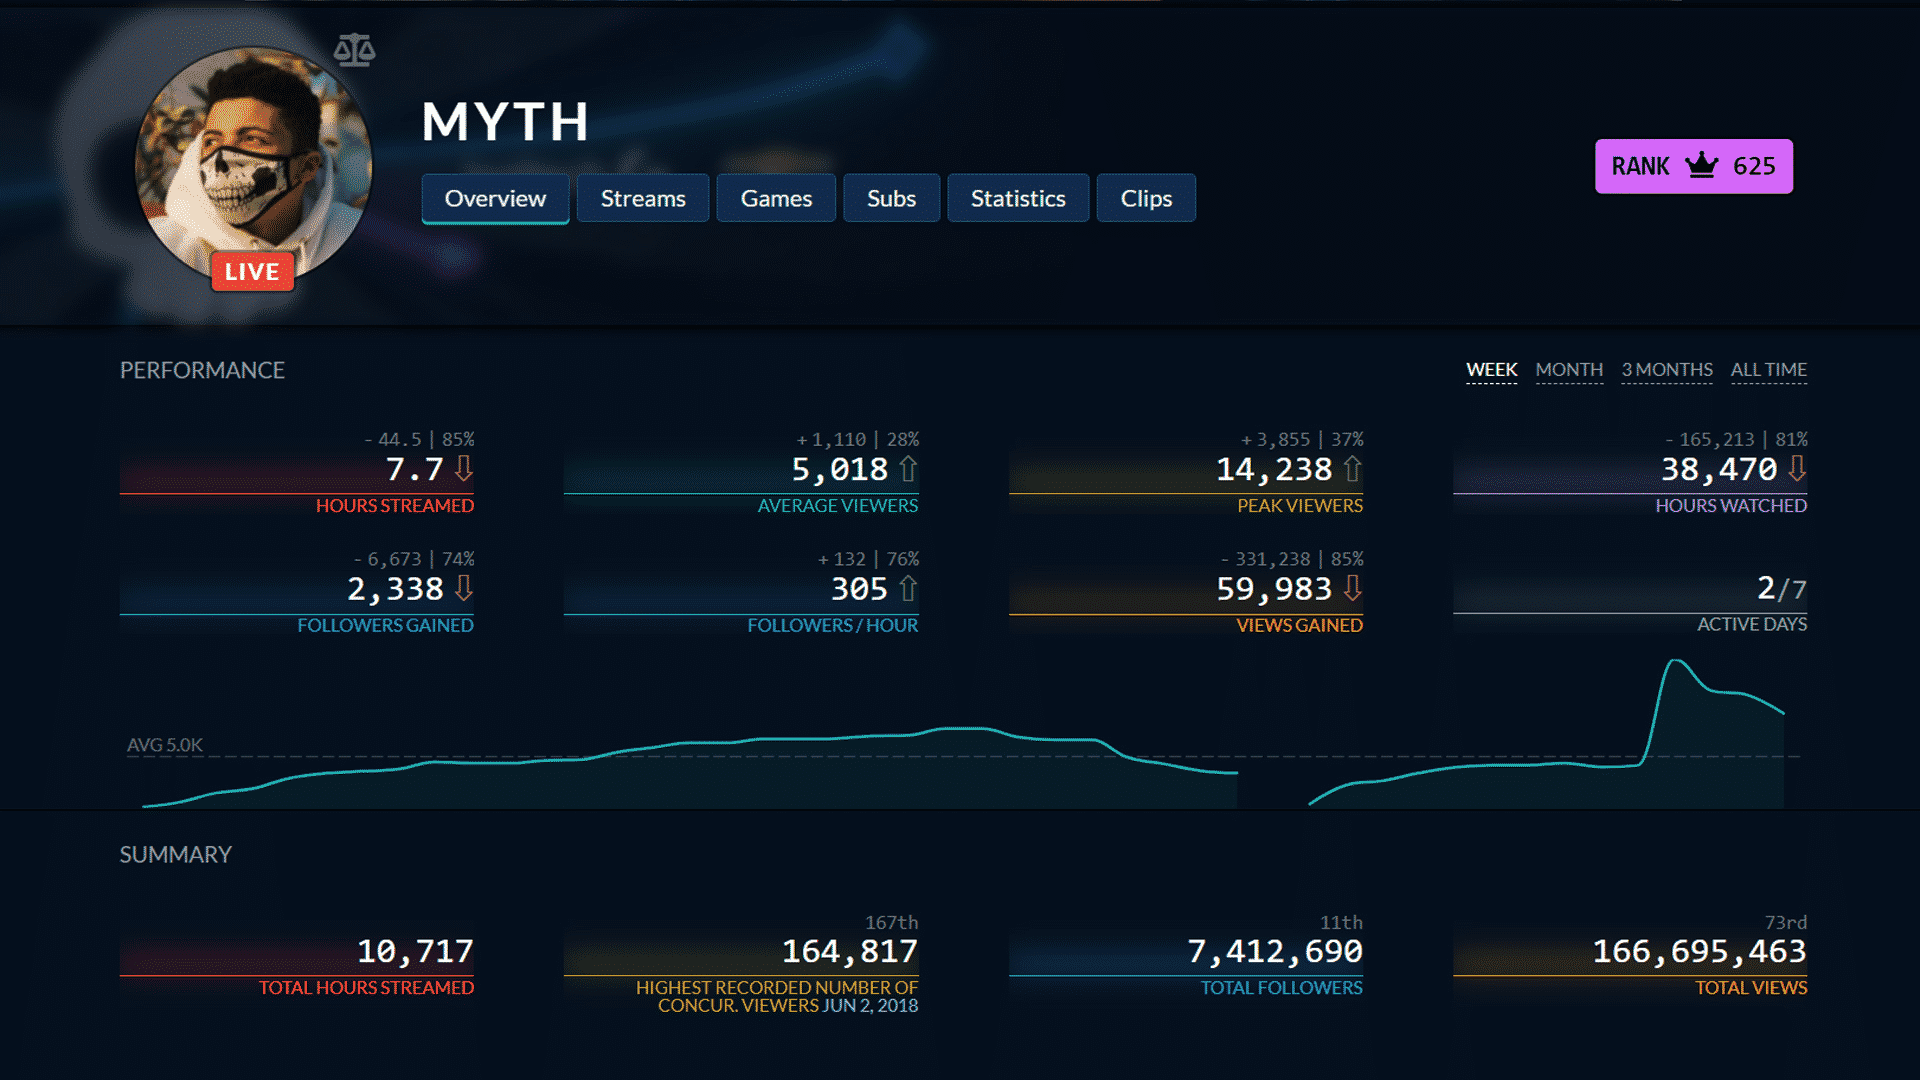Click the crown icon in the rank badge
The image size is (1920, 1080).
pos(1701,165)
